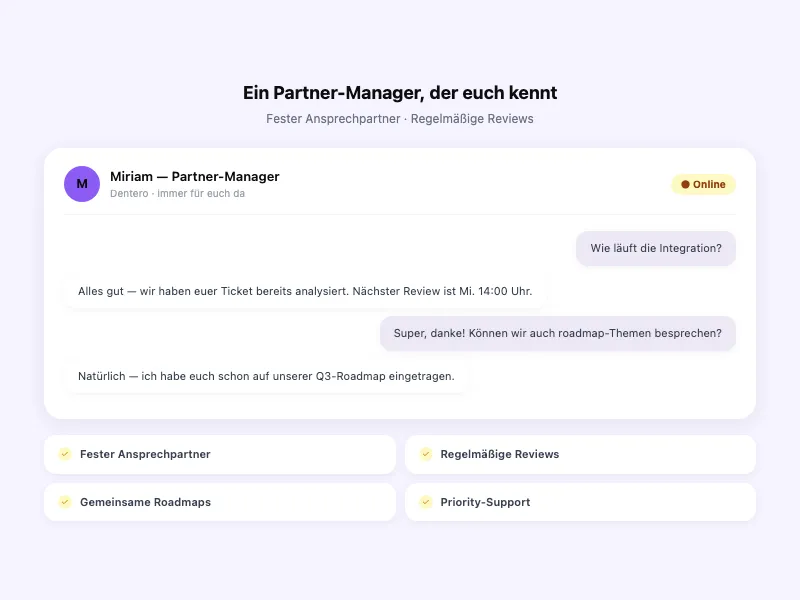Click subtitle 'Dentero · immer für euch da'
This screenshot has width=800, height=600.
(178, 193)
